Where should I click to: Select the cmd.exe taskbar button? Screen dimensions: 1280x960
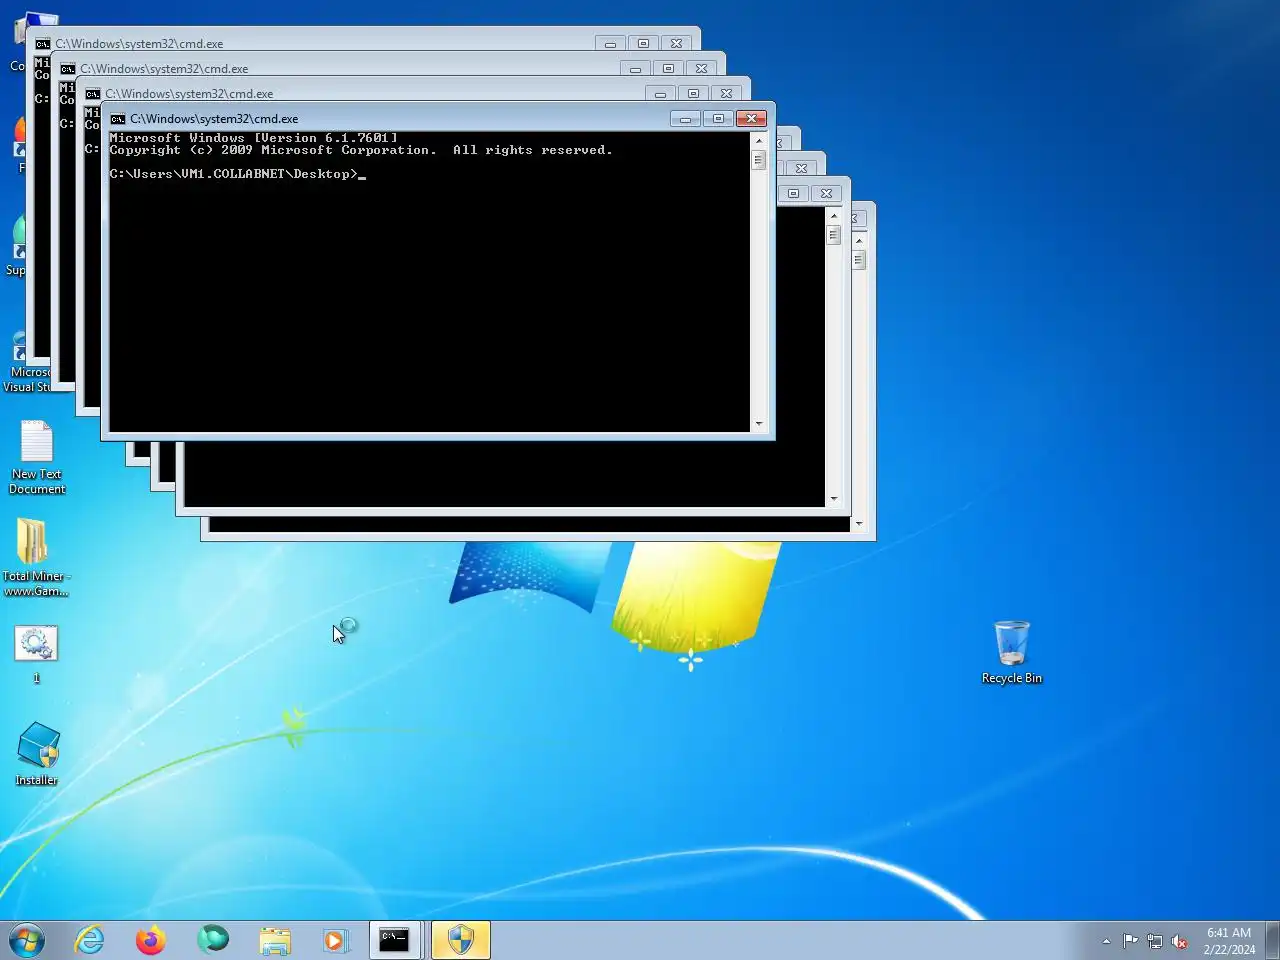tap(395, 940)
